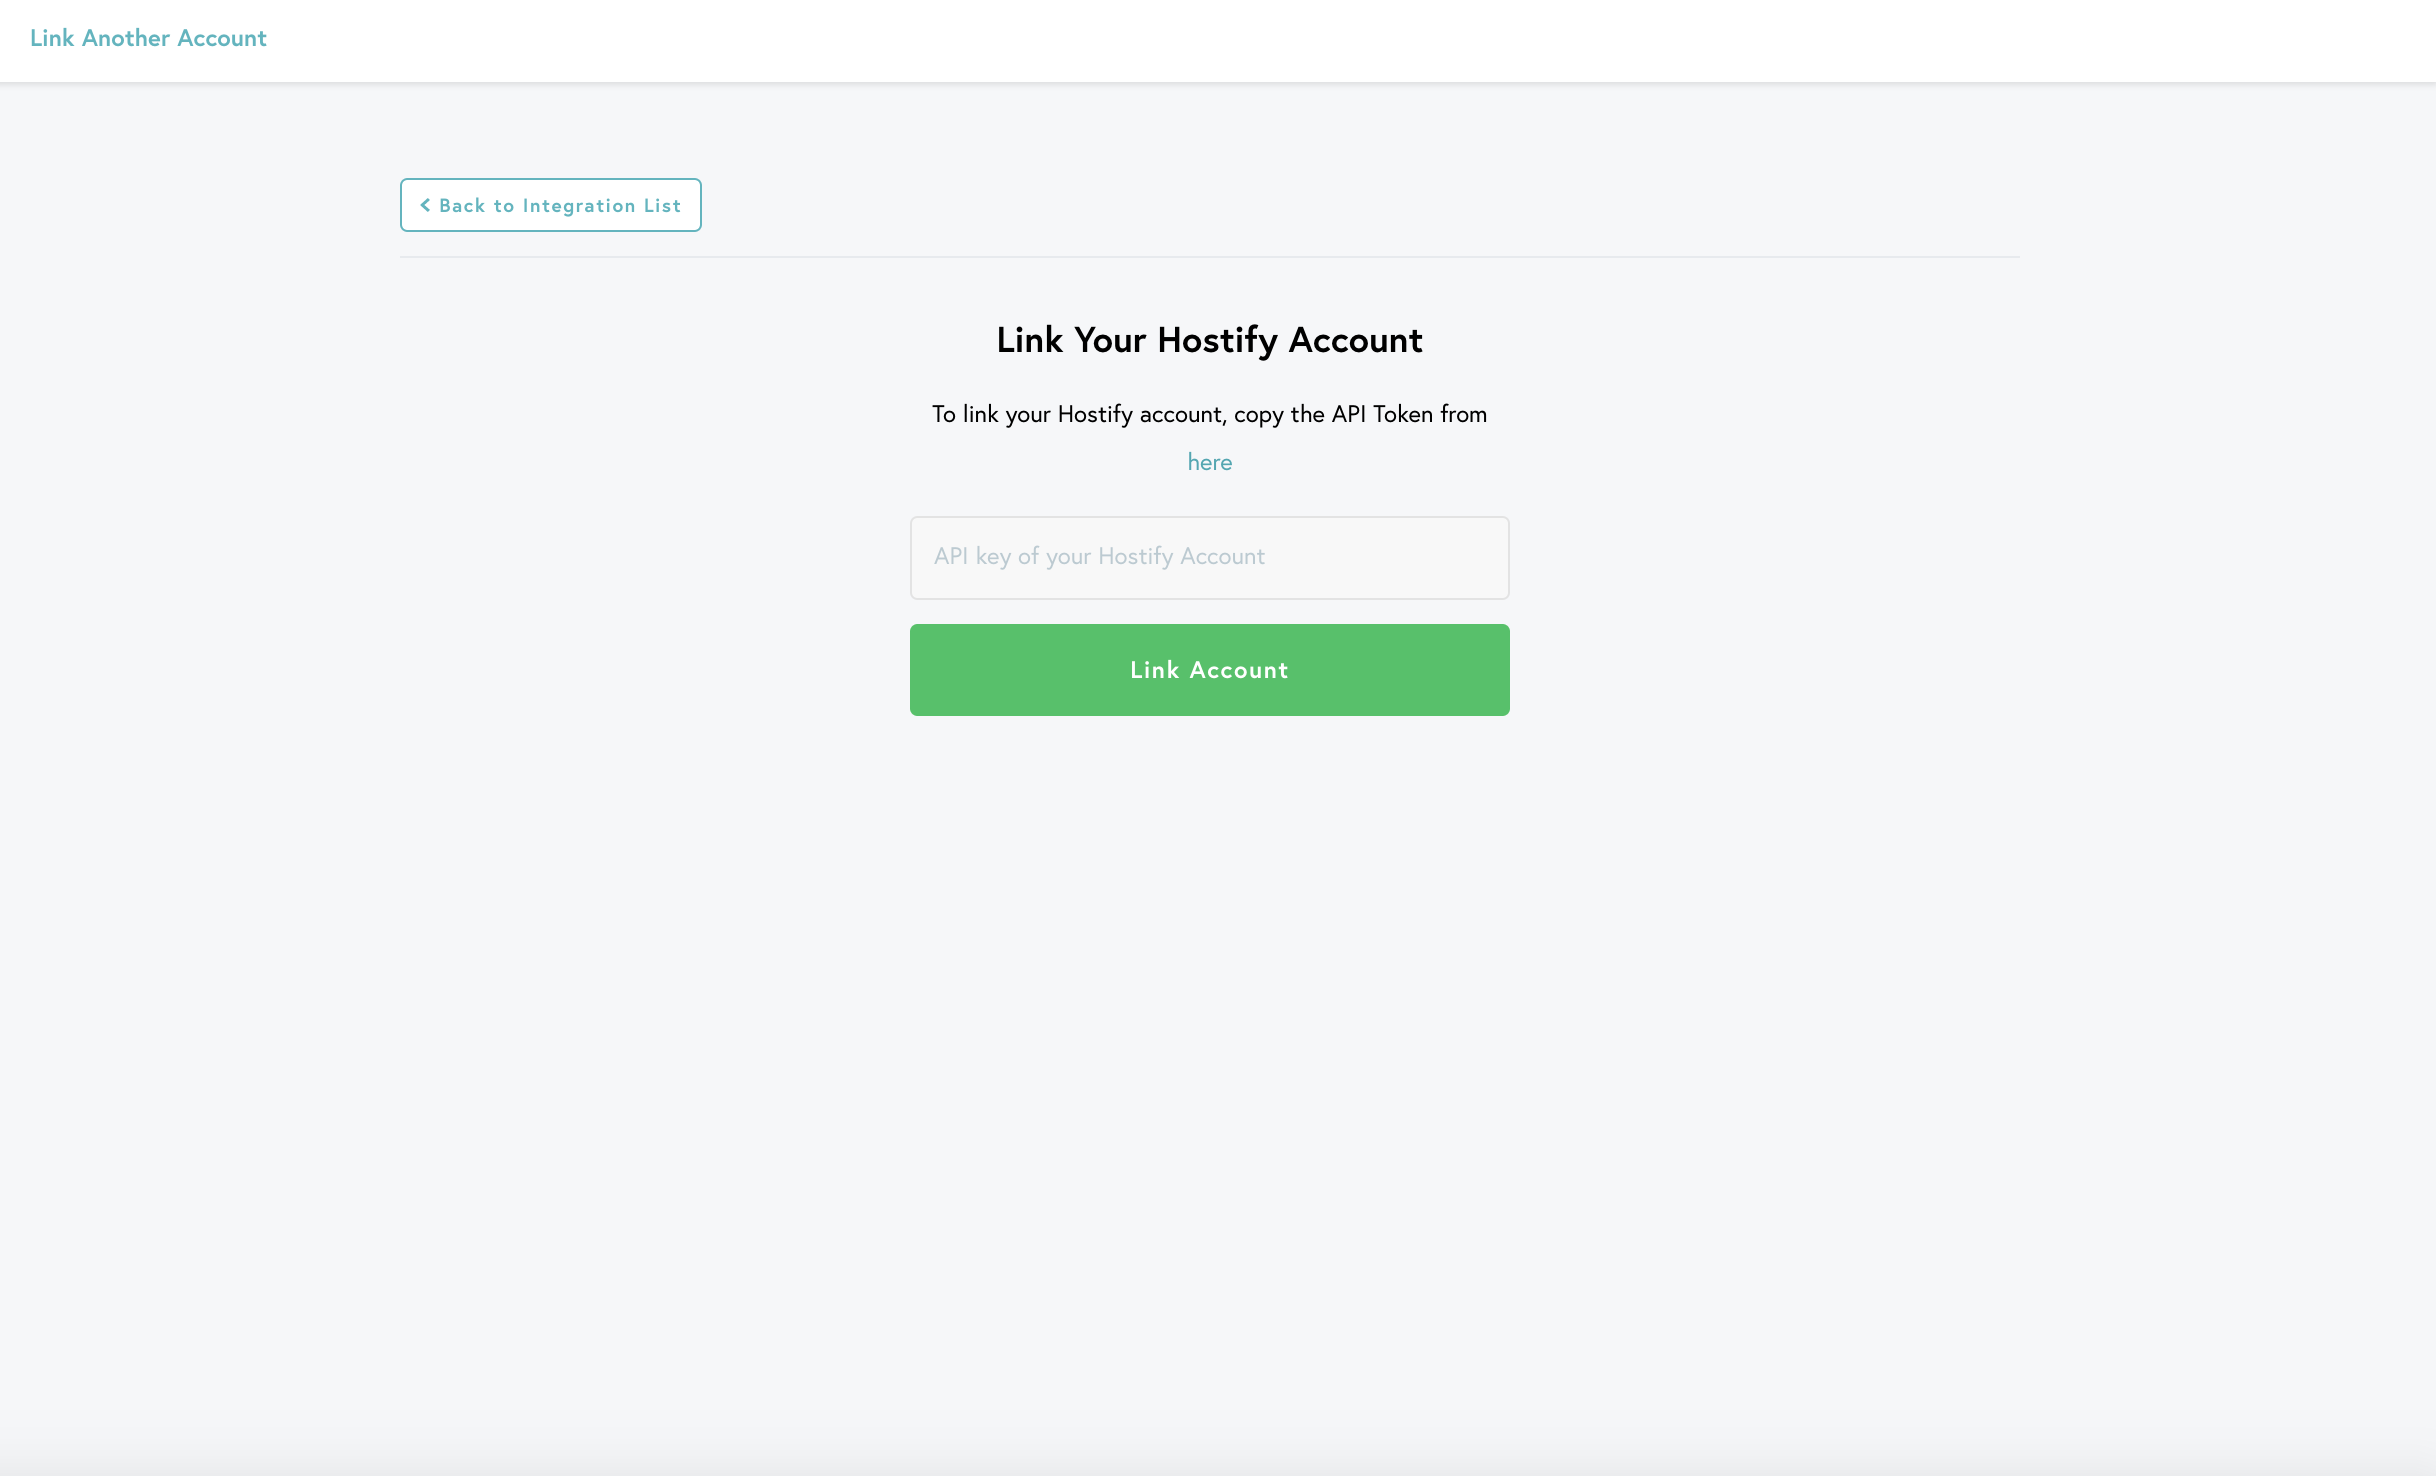
Task: Click the back chevron arrow icon
Action: (x=425, y=205)
